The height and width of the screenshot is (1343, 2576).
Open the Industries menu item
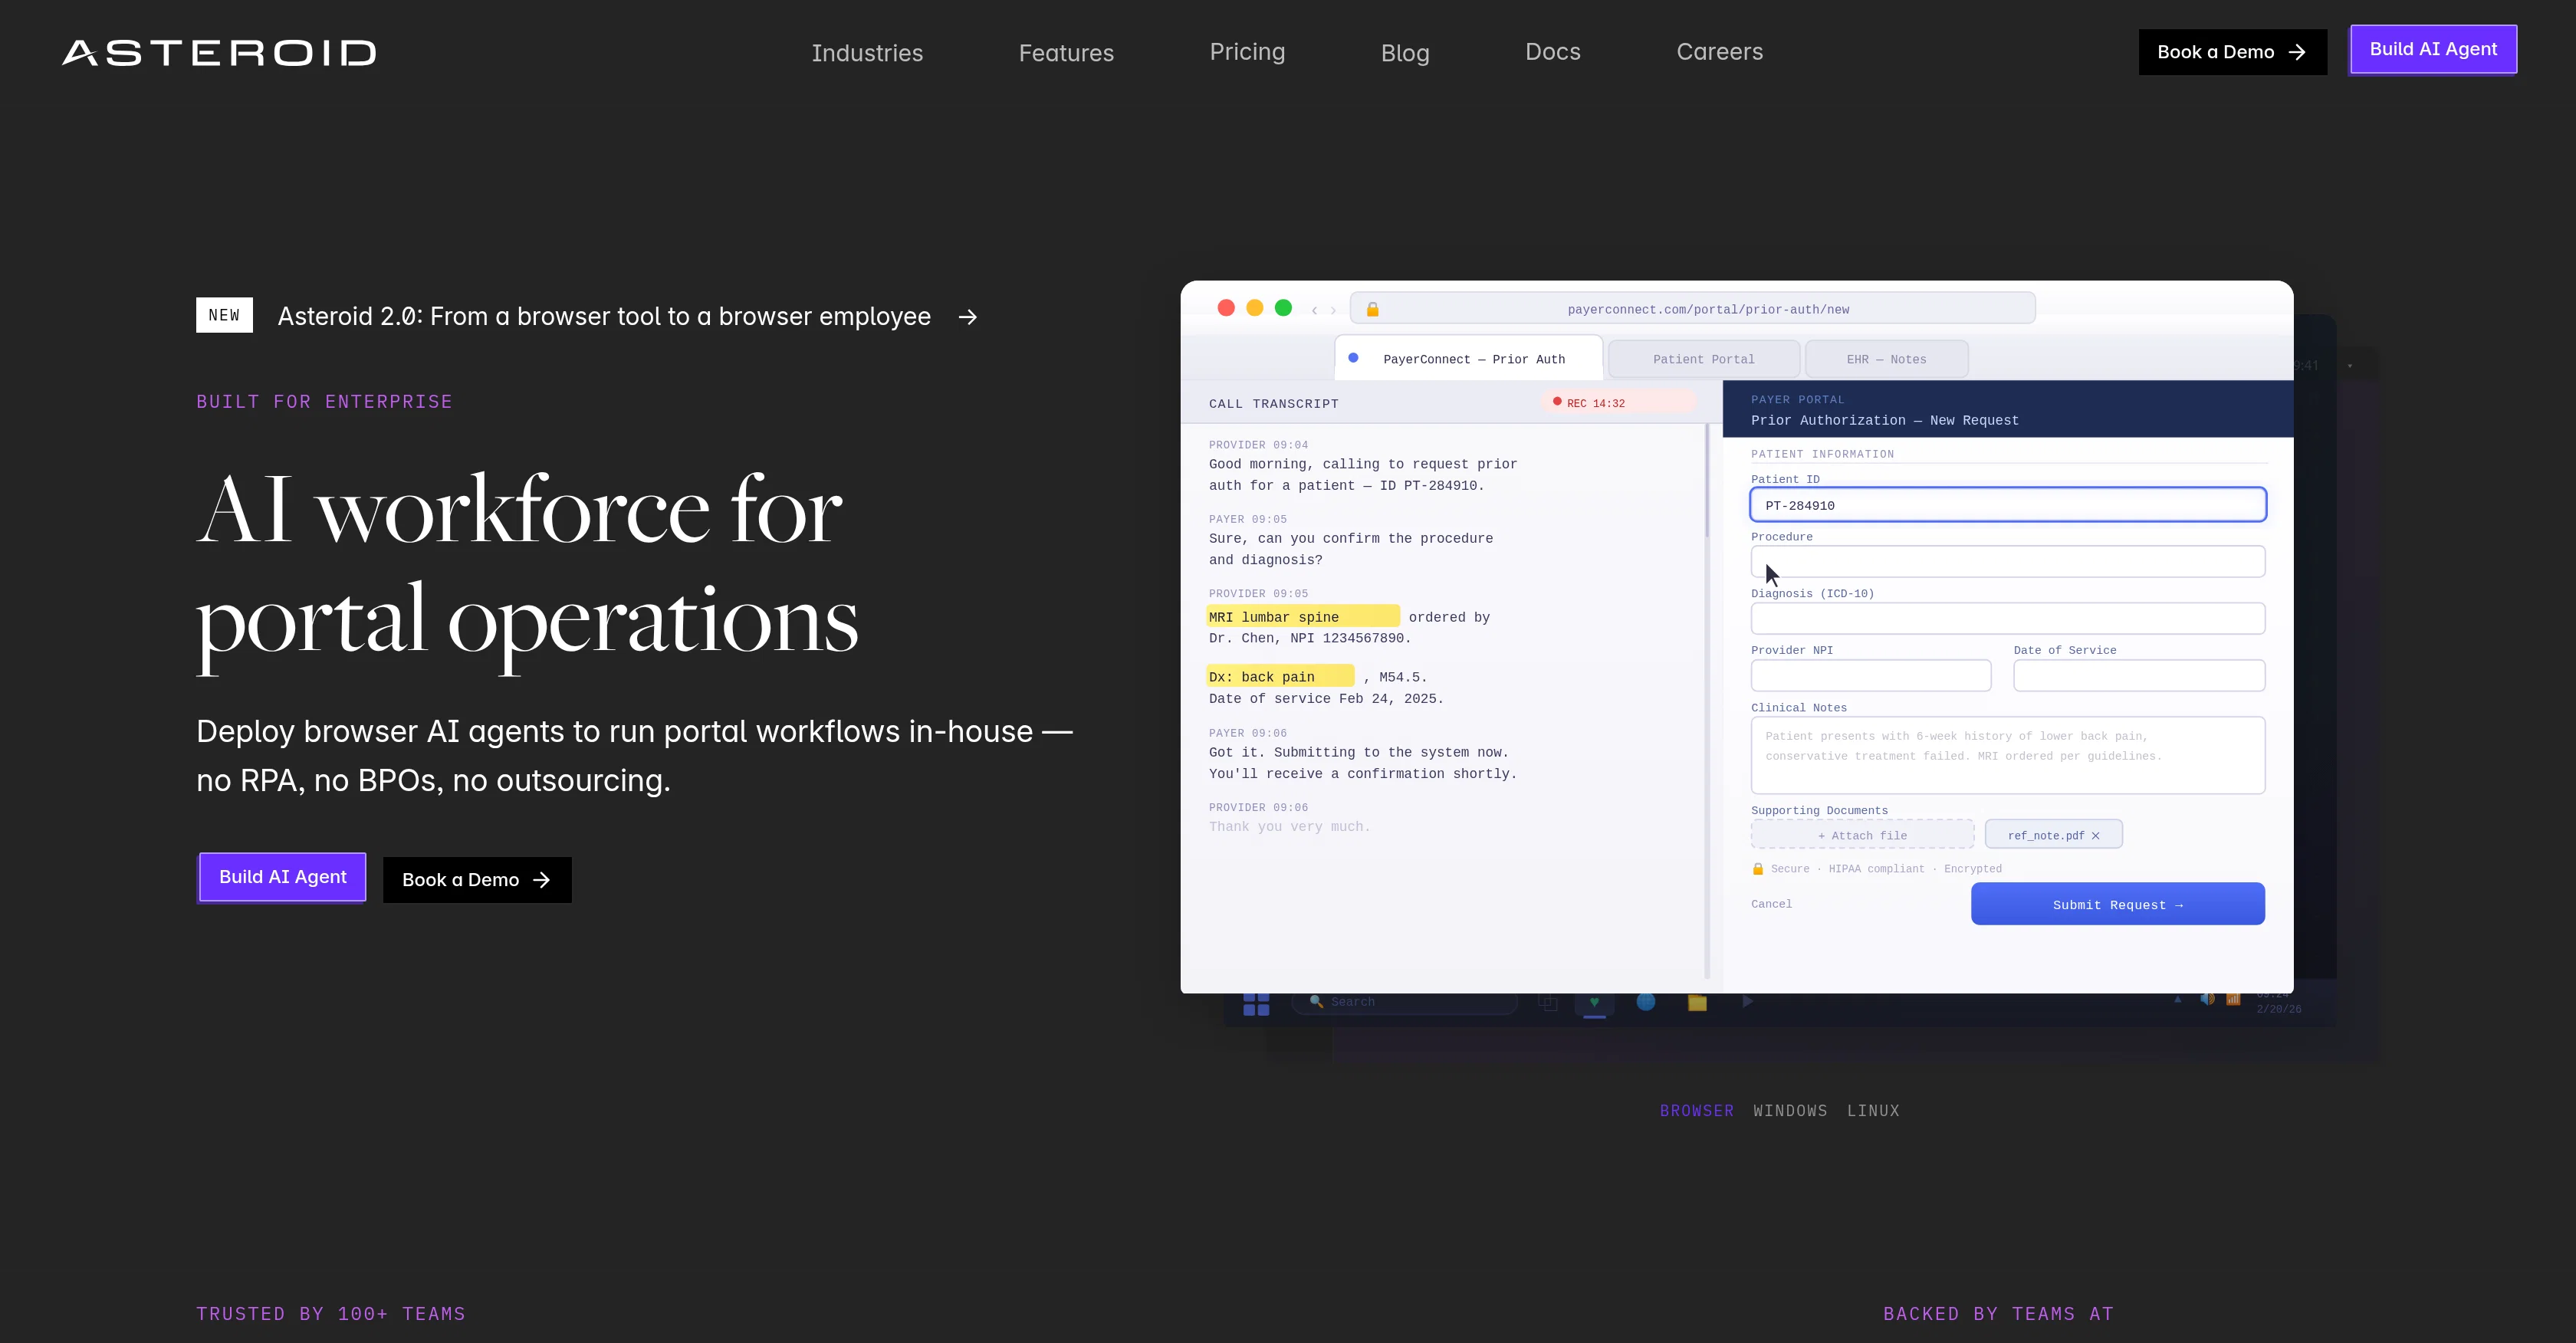[x=867, y=53]
